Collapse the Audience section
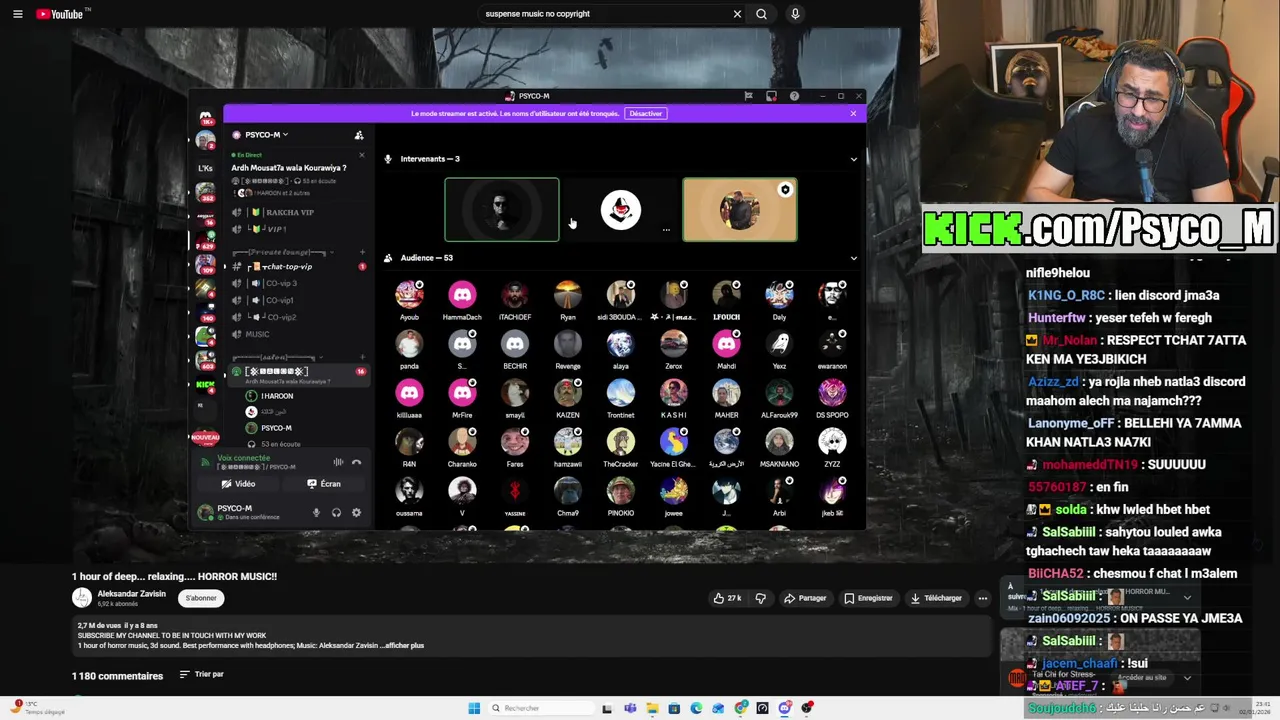Image resolution: width=1280 pixels, height=720 pixels. pos(853,258)
